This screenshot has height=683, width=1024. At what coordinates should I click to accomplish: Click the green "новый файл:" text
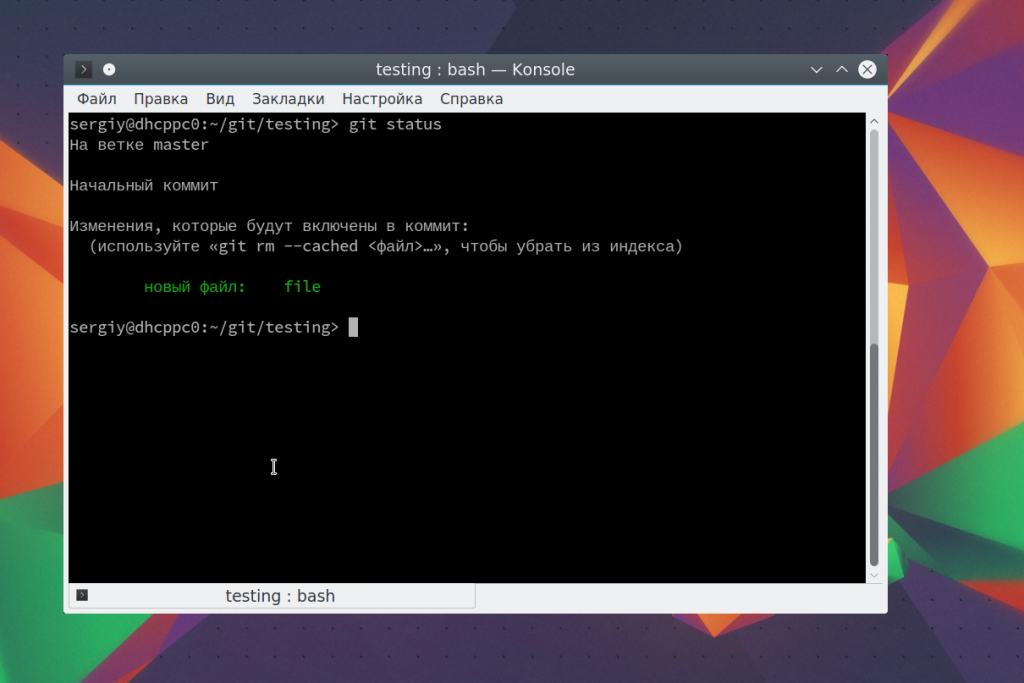pyautogui.click(x=194, y=287)
